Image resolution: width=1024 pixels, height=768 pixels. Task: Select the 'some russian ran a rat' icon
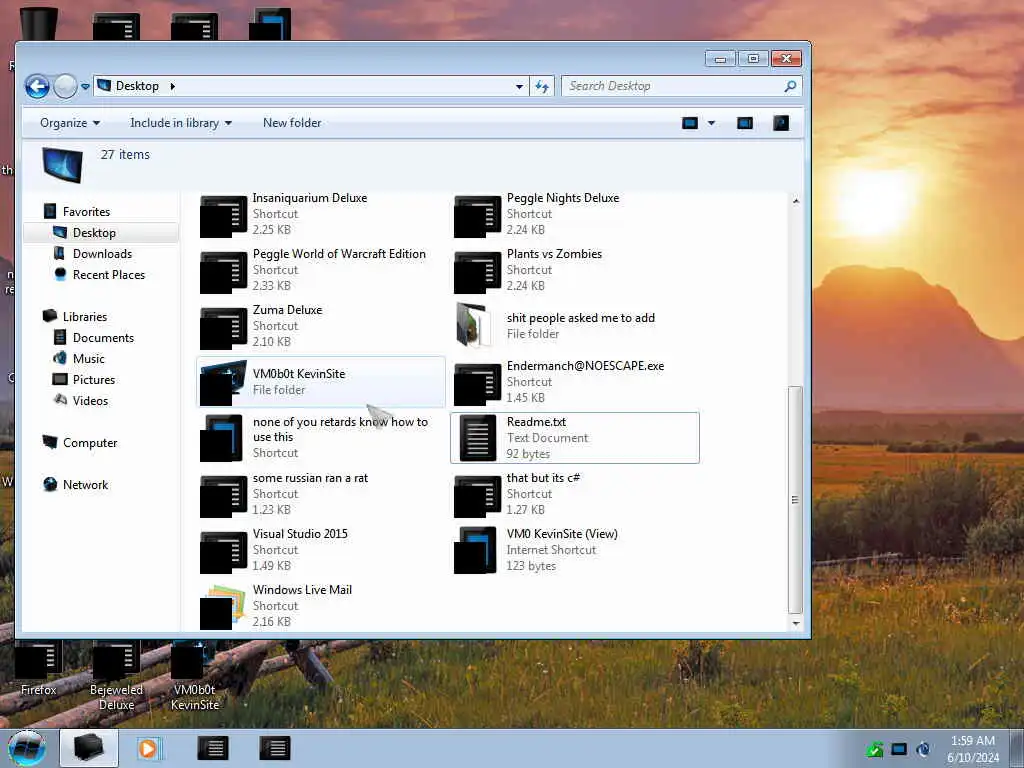[223, 496]
